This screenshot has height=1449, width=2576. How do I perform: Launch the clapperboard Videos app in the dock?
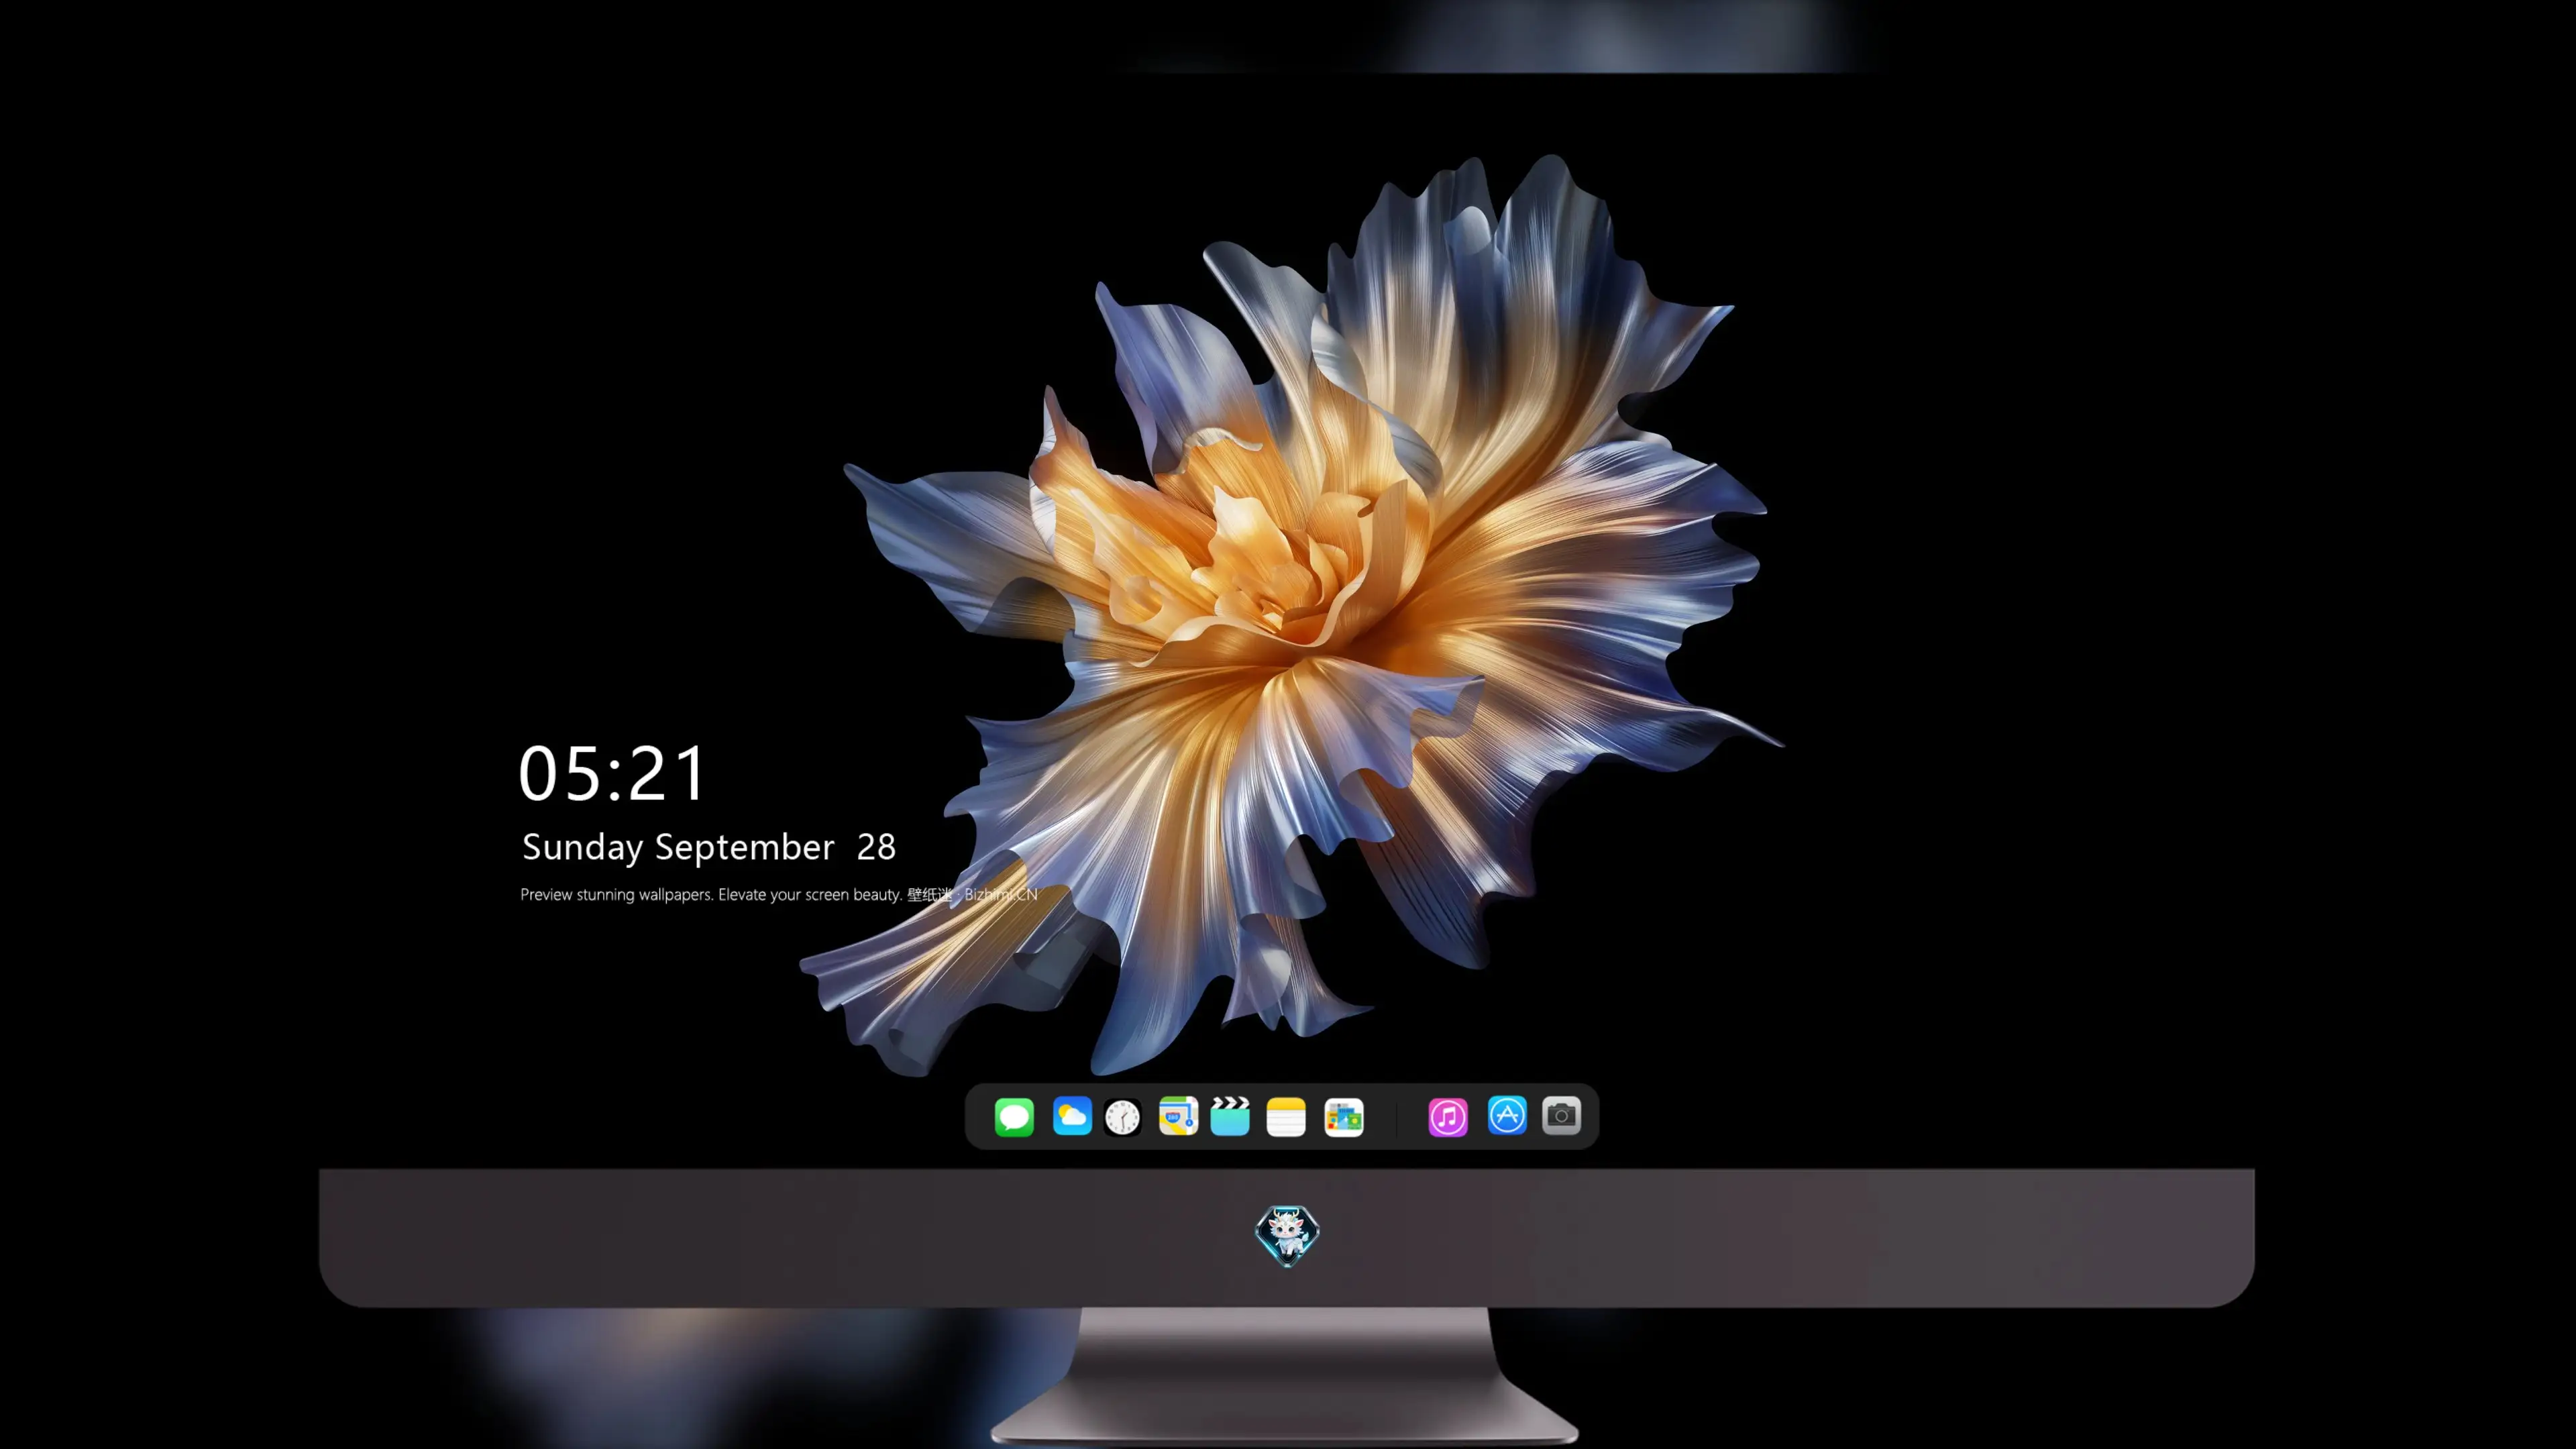click(1230, 1116)
